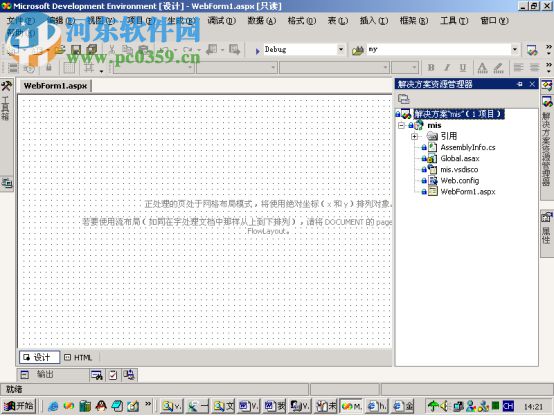Open the 表 menu
Screen dimensions: 554x416
pyautogui.click(x=337, y=21)
